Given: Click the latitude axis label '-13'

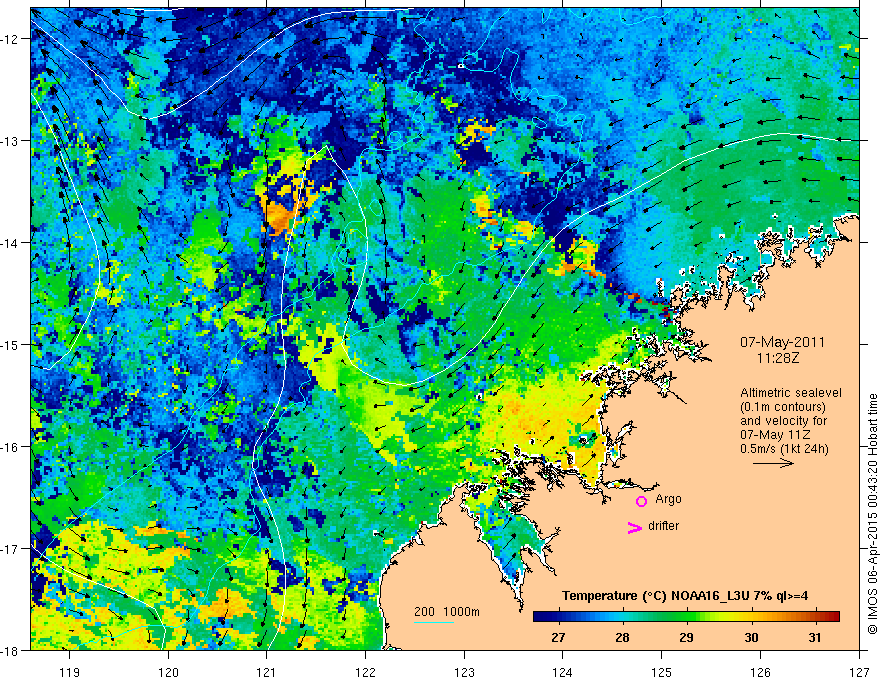Looking at the screenshot, I should pyautogui.click(x=11, y=141).
